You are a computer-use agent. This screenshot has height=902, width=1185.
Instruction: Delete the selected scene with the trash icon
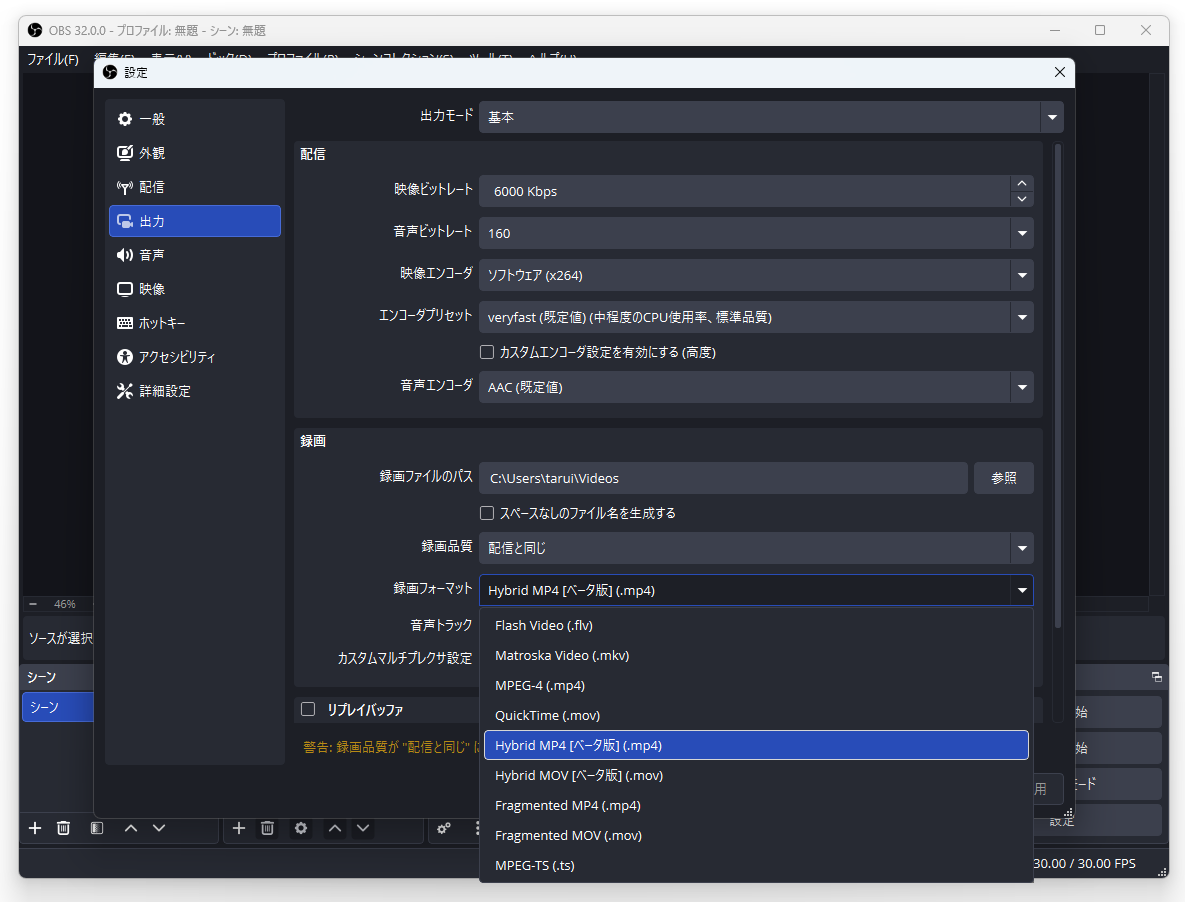[x=63, y=828]
